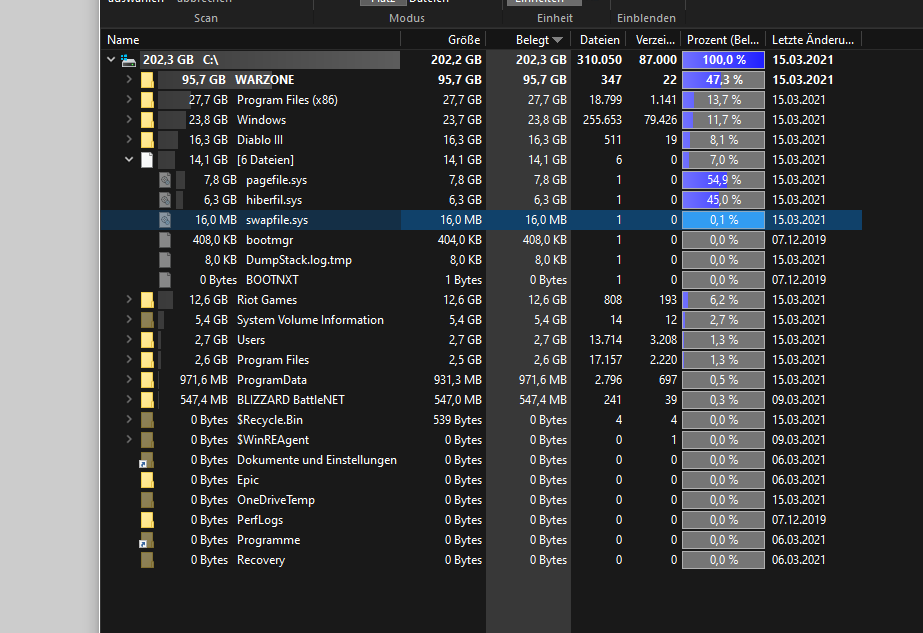The width and height of the screenshot is (923, 633).
Task: Expand the Users folder node
Action: [x=129, y=340]
